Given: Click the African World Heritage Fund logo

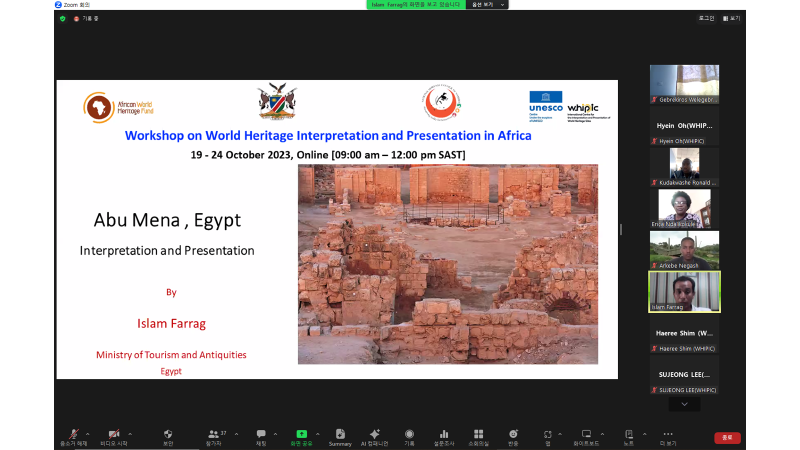Looking at the screenshot, I should pyautogui.click(x=118, y=108).
